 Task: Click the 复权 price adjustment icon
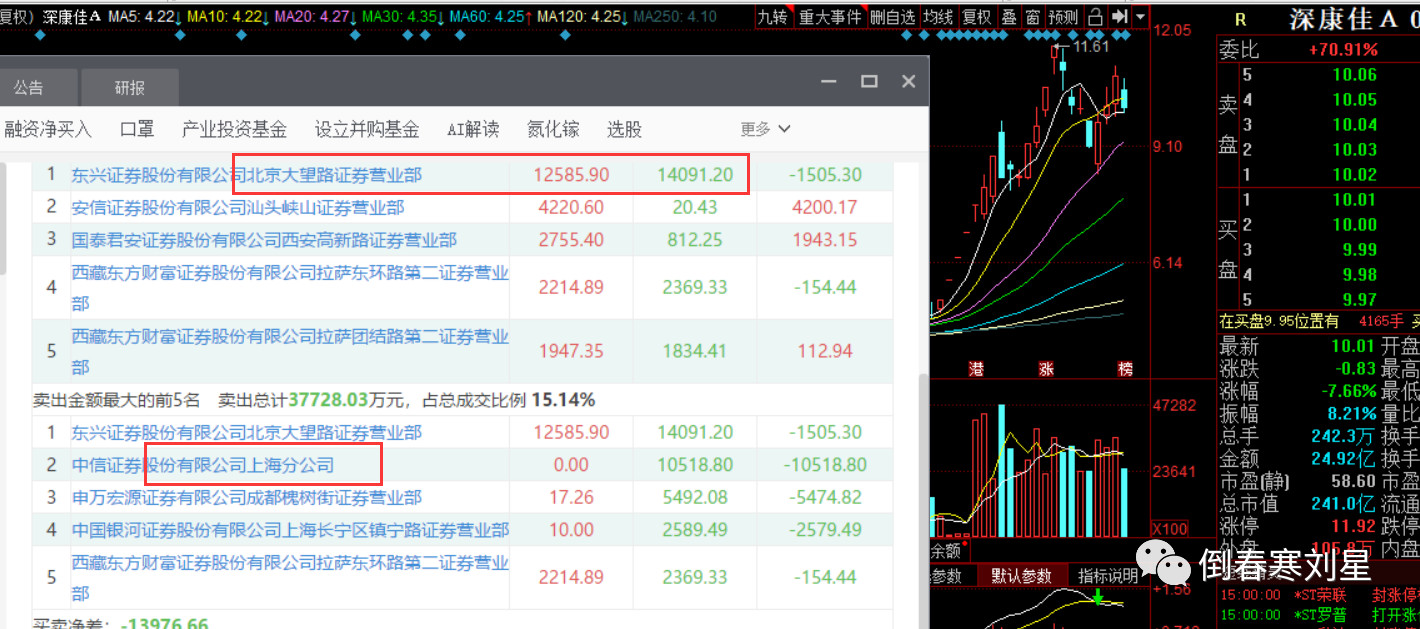(976, 16)
